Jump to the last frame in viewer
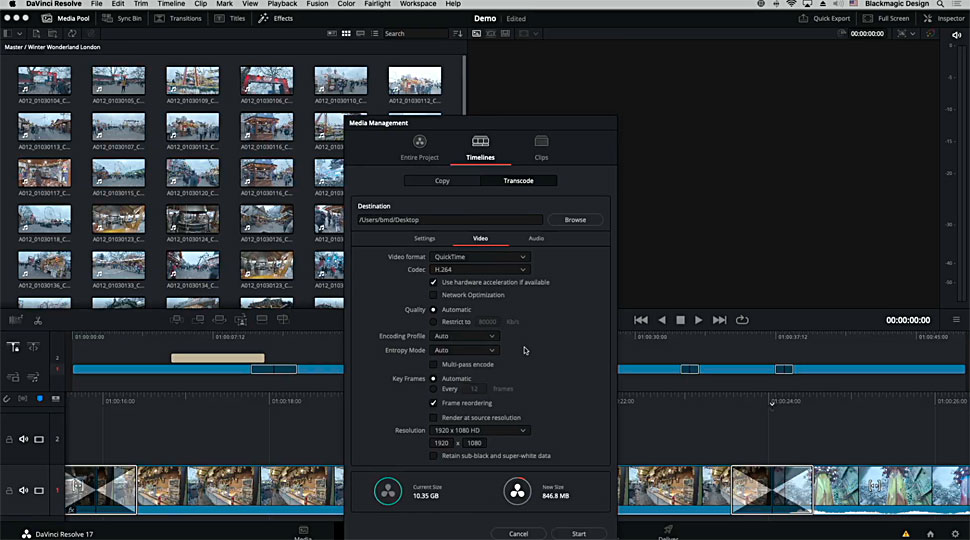970x540 pixels. 719,320
